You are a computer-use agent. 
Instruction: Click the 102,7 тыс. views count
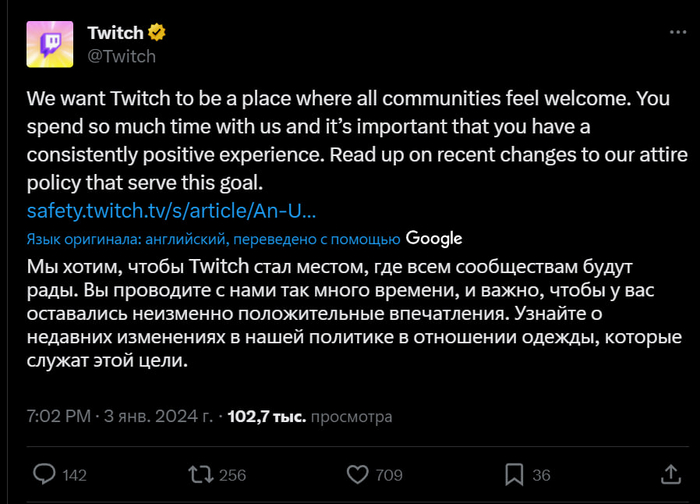click(x=268, y=416)
